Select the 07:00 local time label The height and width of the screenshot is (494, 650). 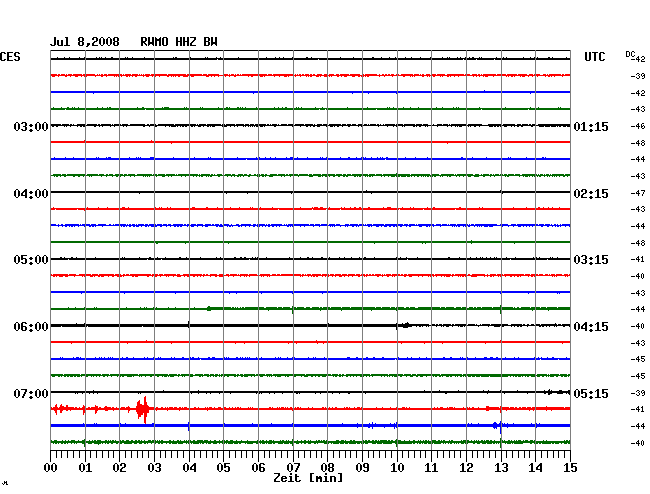click(x=31, y=393)
